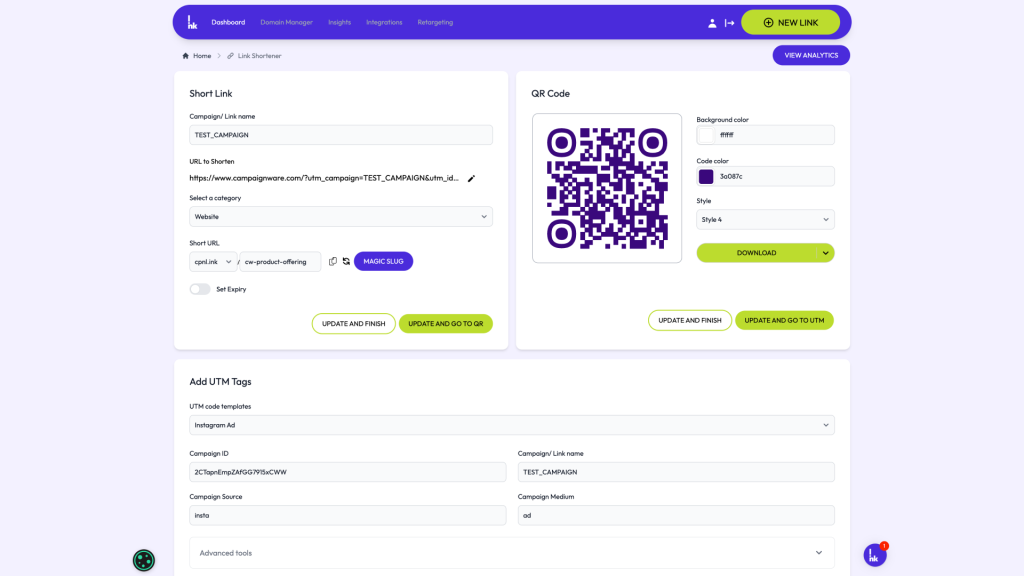Click the round green cookie settings icon
The width and height of the screenshot is (1024, 576).
pyautogui.click(x=144, y=560)
